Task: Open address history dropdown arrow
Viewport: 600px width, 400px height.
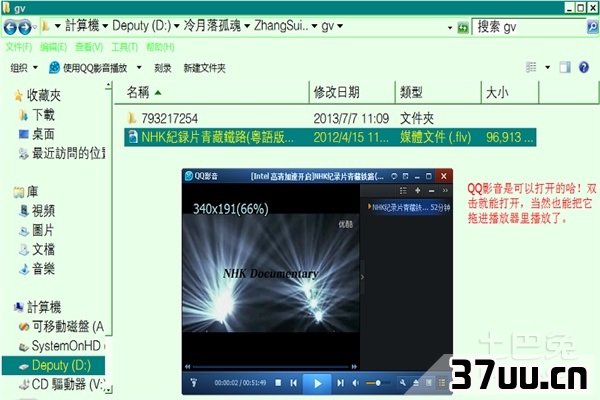Action: click(x=450, y=28)
